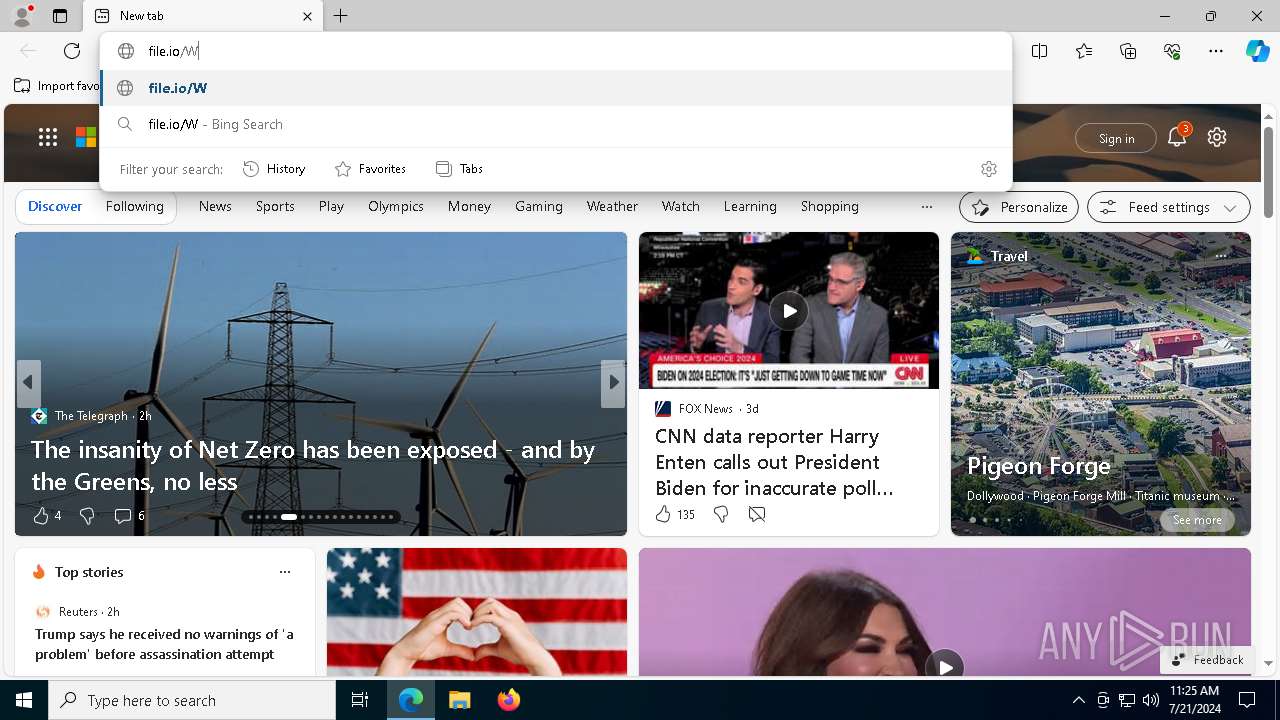Image resolution: width=1280 pixels, height=720 pixels.
Task: Click taskbar search box
Action: [x=192, y=700]
